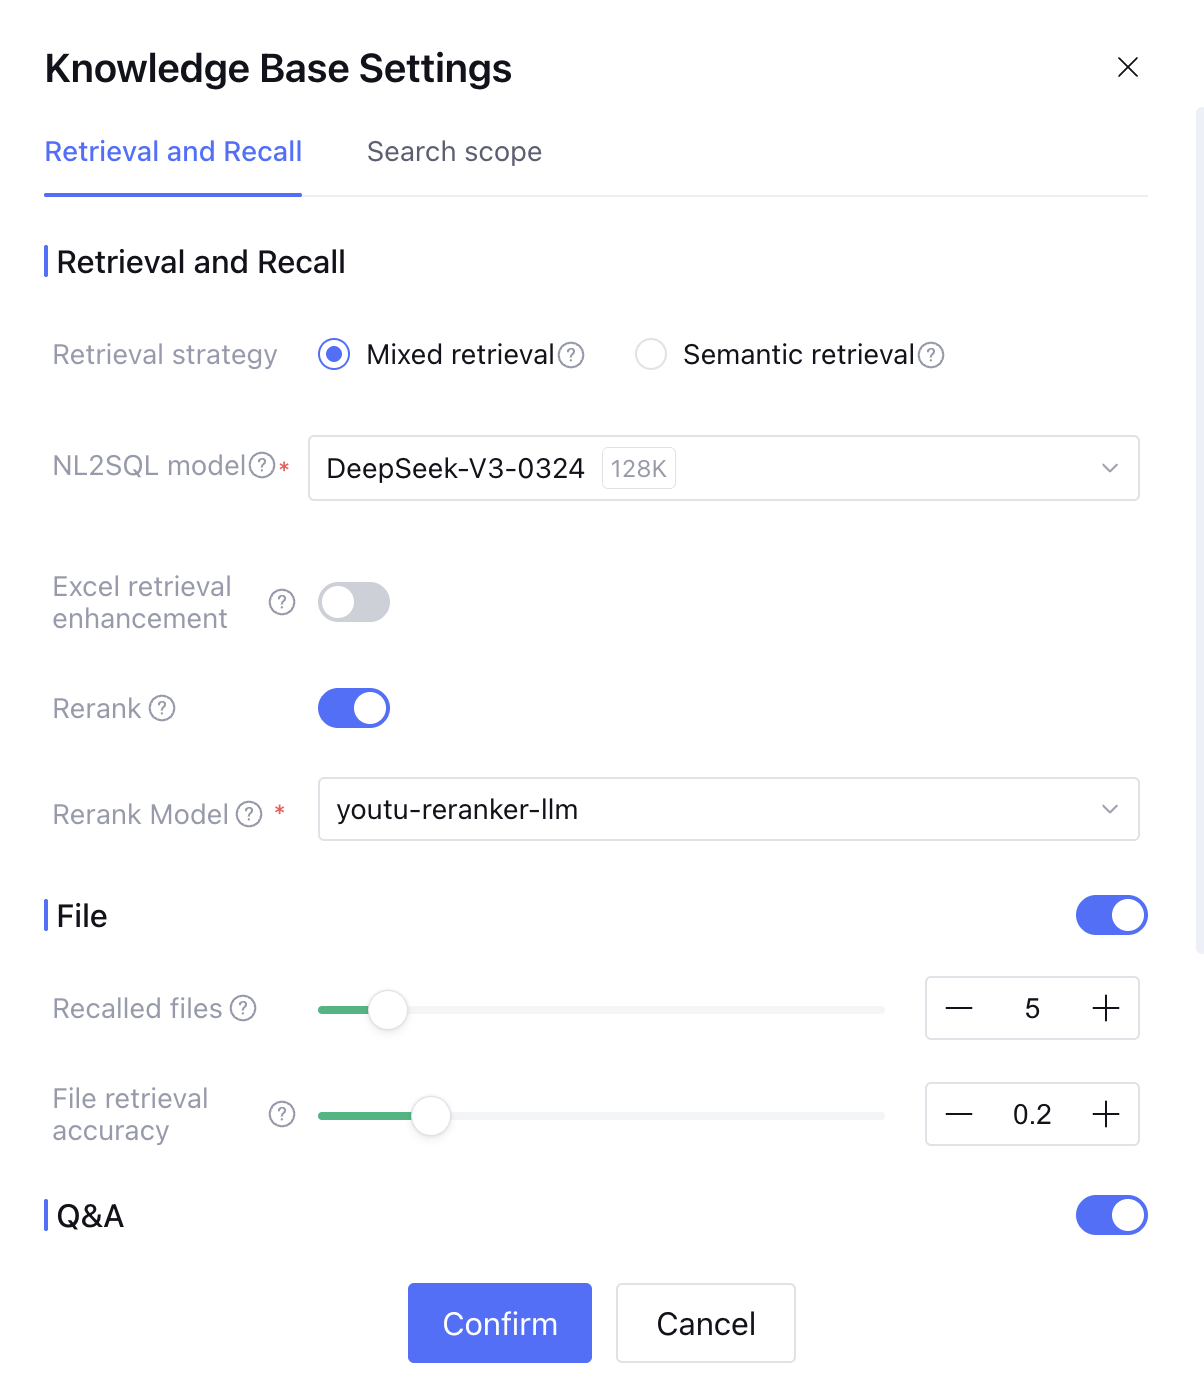Open the Retrieval and Recall tab
The width and height of the screenshot is (1204, 1390).
tap(173, 152)
